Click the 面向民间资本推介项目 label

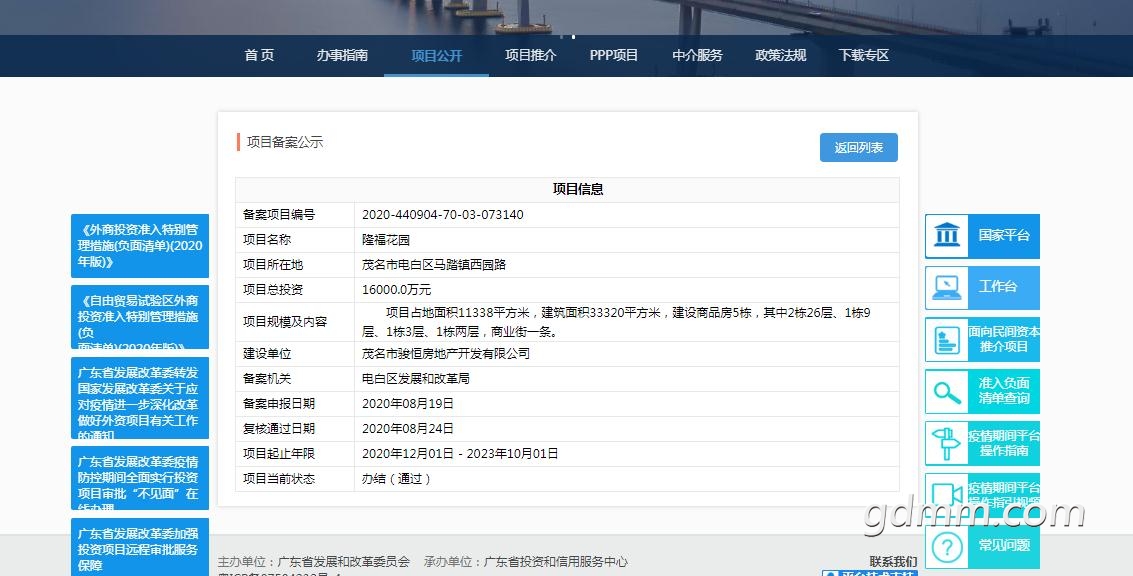click(x=1004, y=339)
